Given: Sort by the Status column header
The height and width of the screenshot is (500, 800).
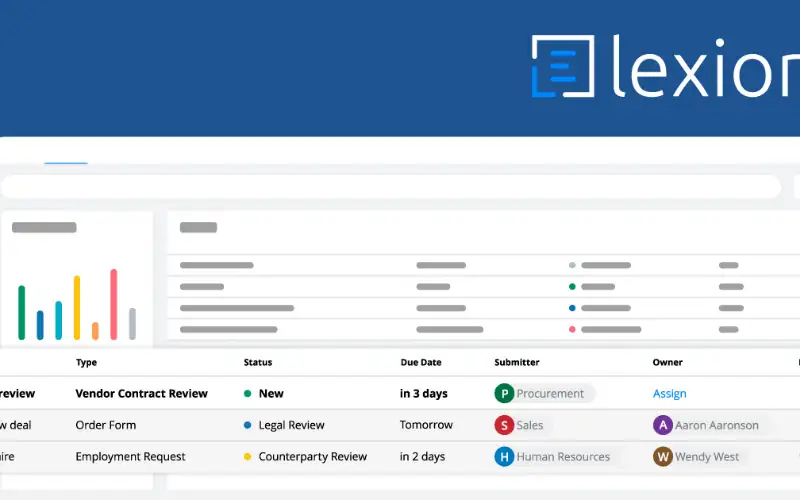Looking at the screenshot, I should tap(258, 362).
